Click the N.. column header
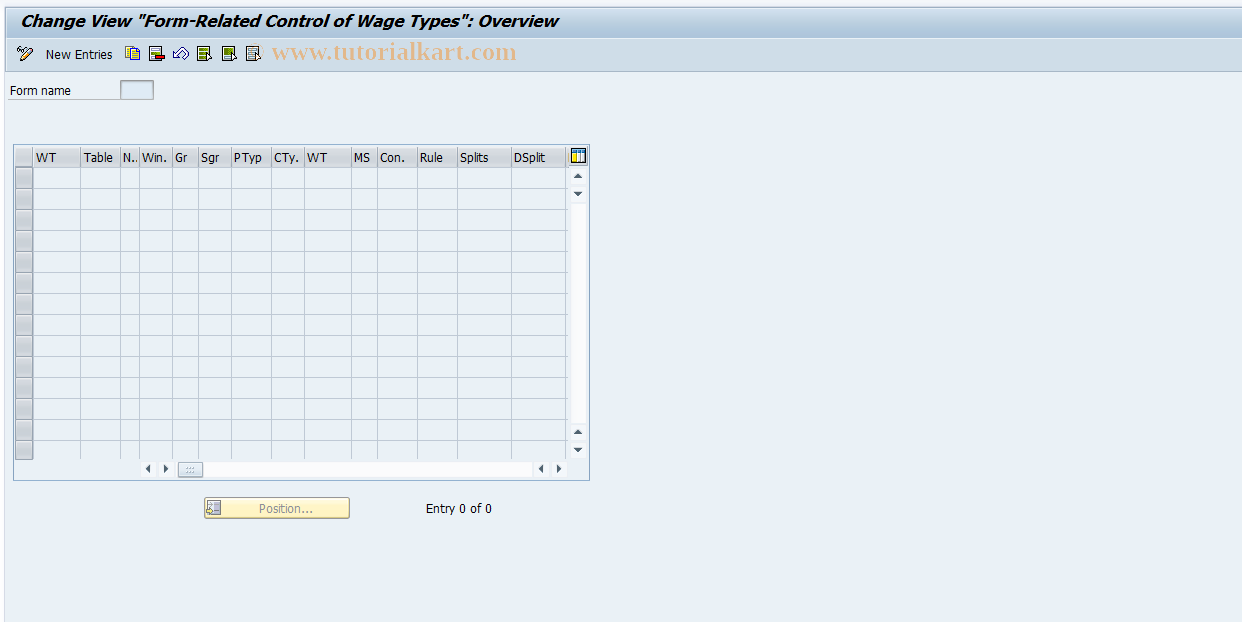Screen dimensions: 1242x622 130,157
